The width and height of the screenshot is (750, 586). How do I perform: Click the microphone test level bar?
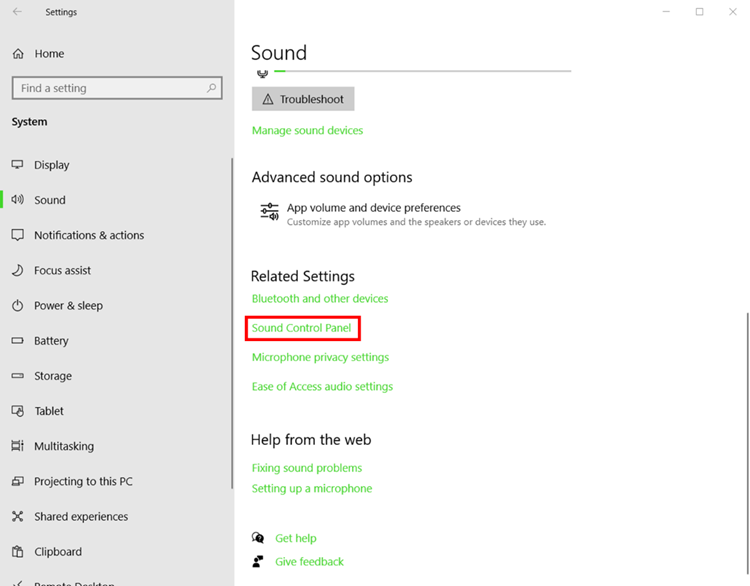click(423, 71)
